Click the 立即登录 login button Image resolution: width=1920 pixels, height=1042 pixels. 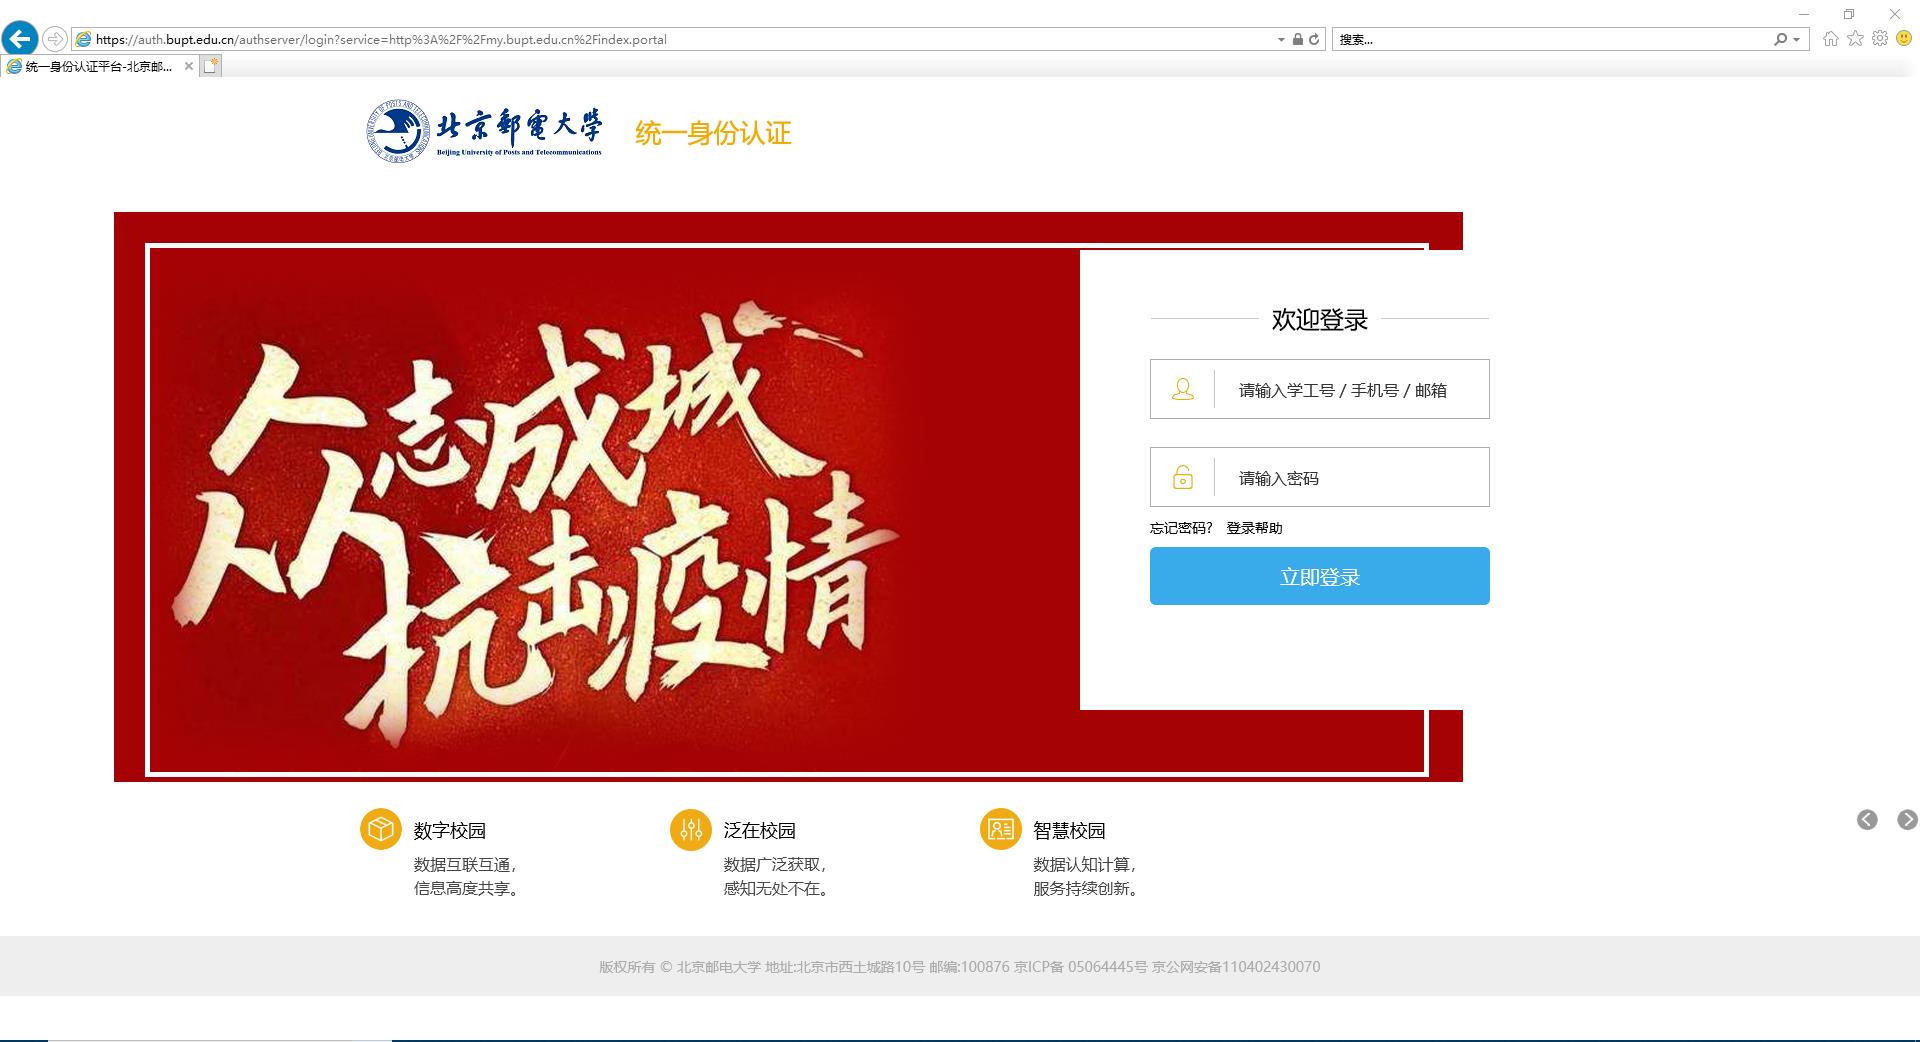coord(1319,576)
